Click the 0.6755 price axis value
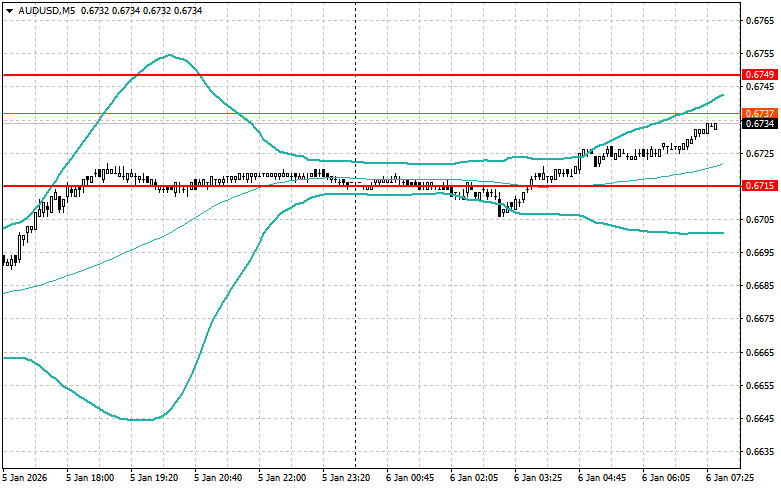 [760, 54]
